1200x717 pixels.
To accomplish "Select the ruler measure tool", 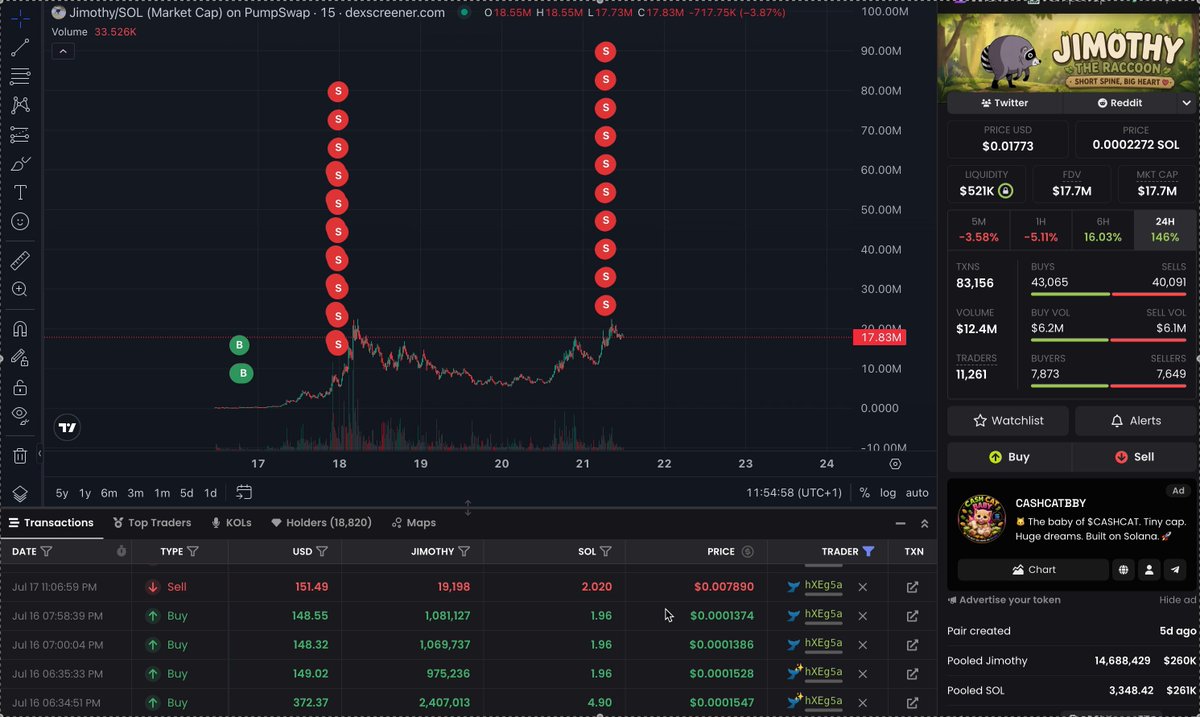I will 20,261.
